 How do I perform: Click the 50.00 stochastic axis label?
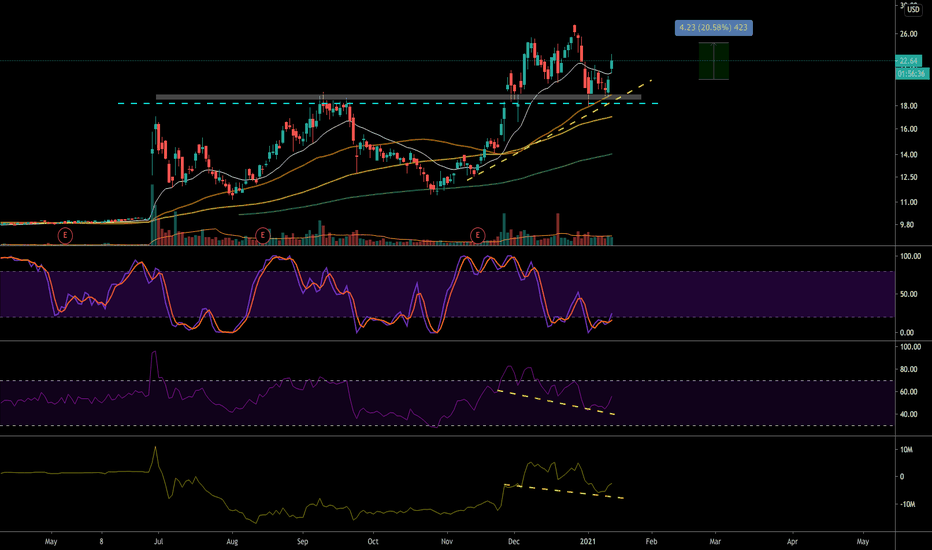point(910,294)
